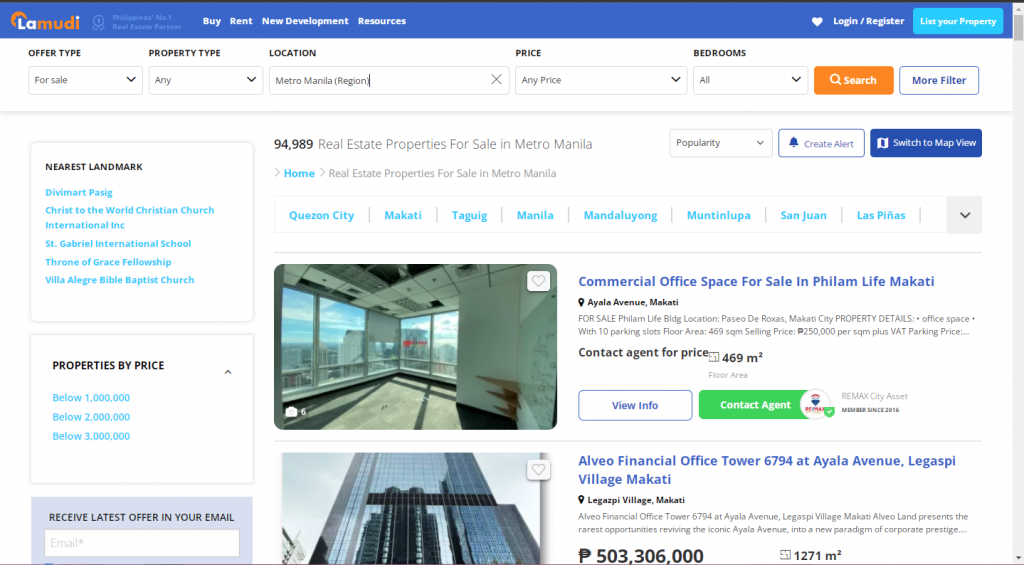
Task: Click the green Contact Agent button
Action: point(755,405)
